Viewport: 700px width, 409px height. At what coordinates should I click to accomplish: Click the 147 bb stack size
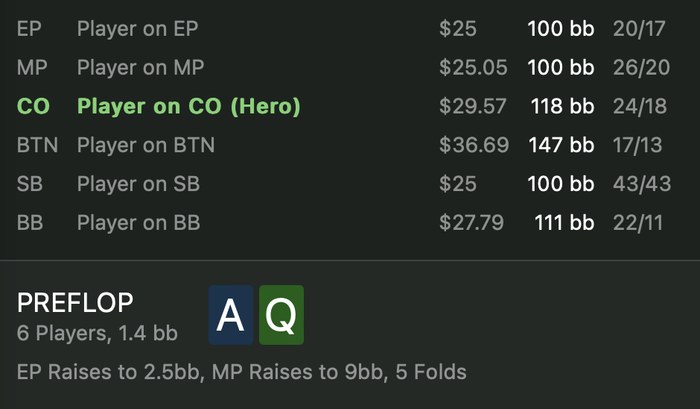pyautogui.click(x=561, y=145)
